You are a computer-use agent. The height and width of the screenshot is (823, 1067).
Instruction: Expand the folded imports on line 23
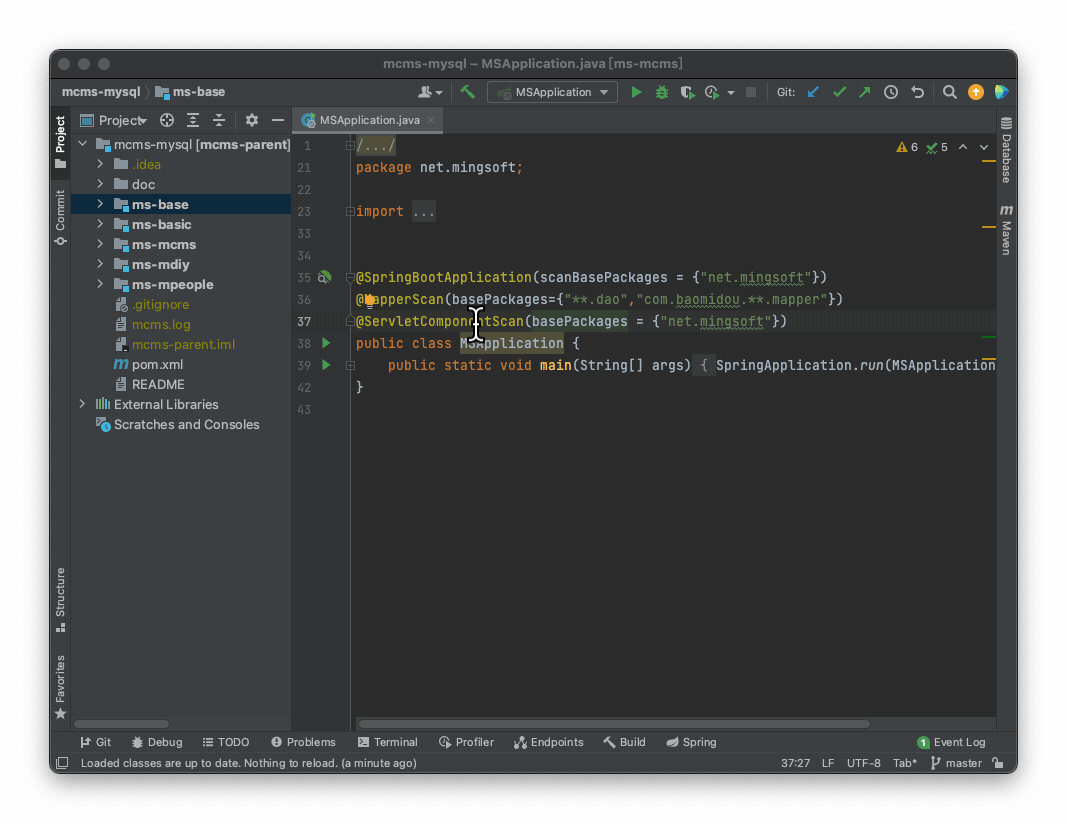pyautogui.click(x=350, y=212)
